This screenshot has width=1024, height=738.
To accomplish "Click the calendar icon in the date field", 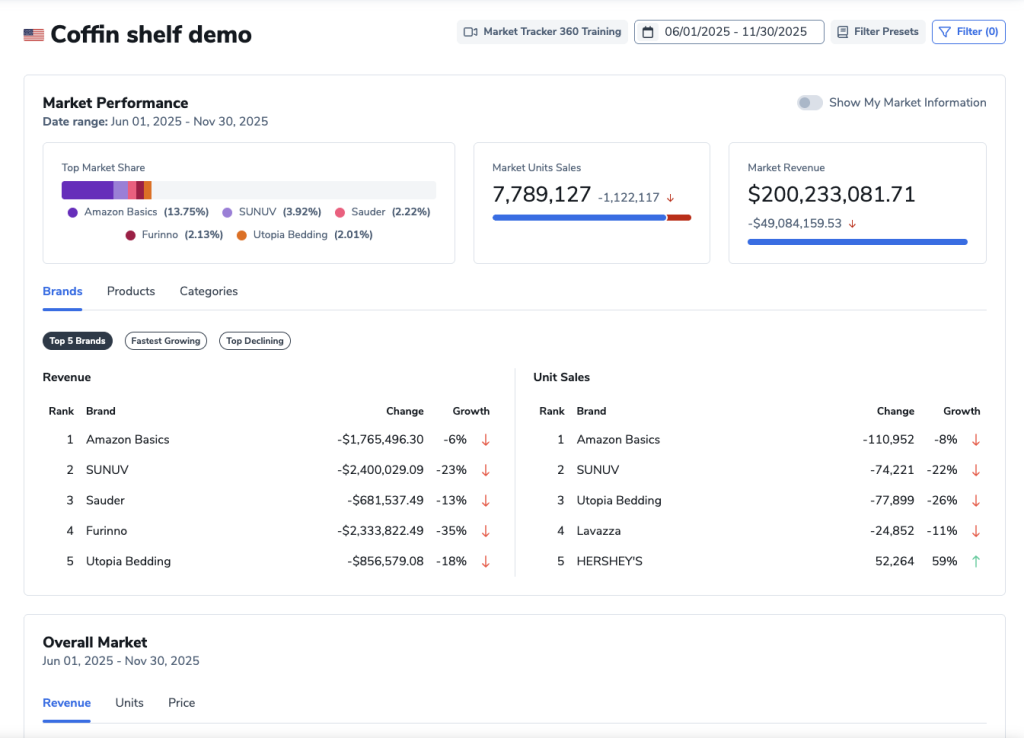I will (647, 32).
